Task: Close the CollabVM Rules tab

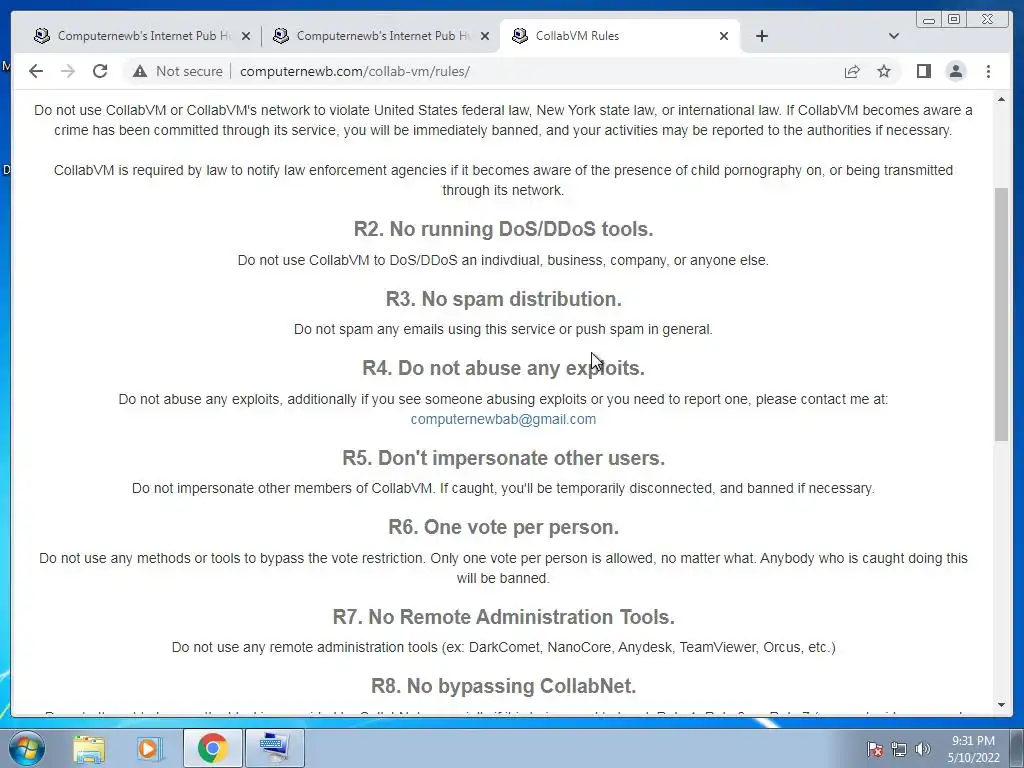Action: pyautogui.click(x=724, y=36)
